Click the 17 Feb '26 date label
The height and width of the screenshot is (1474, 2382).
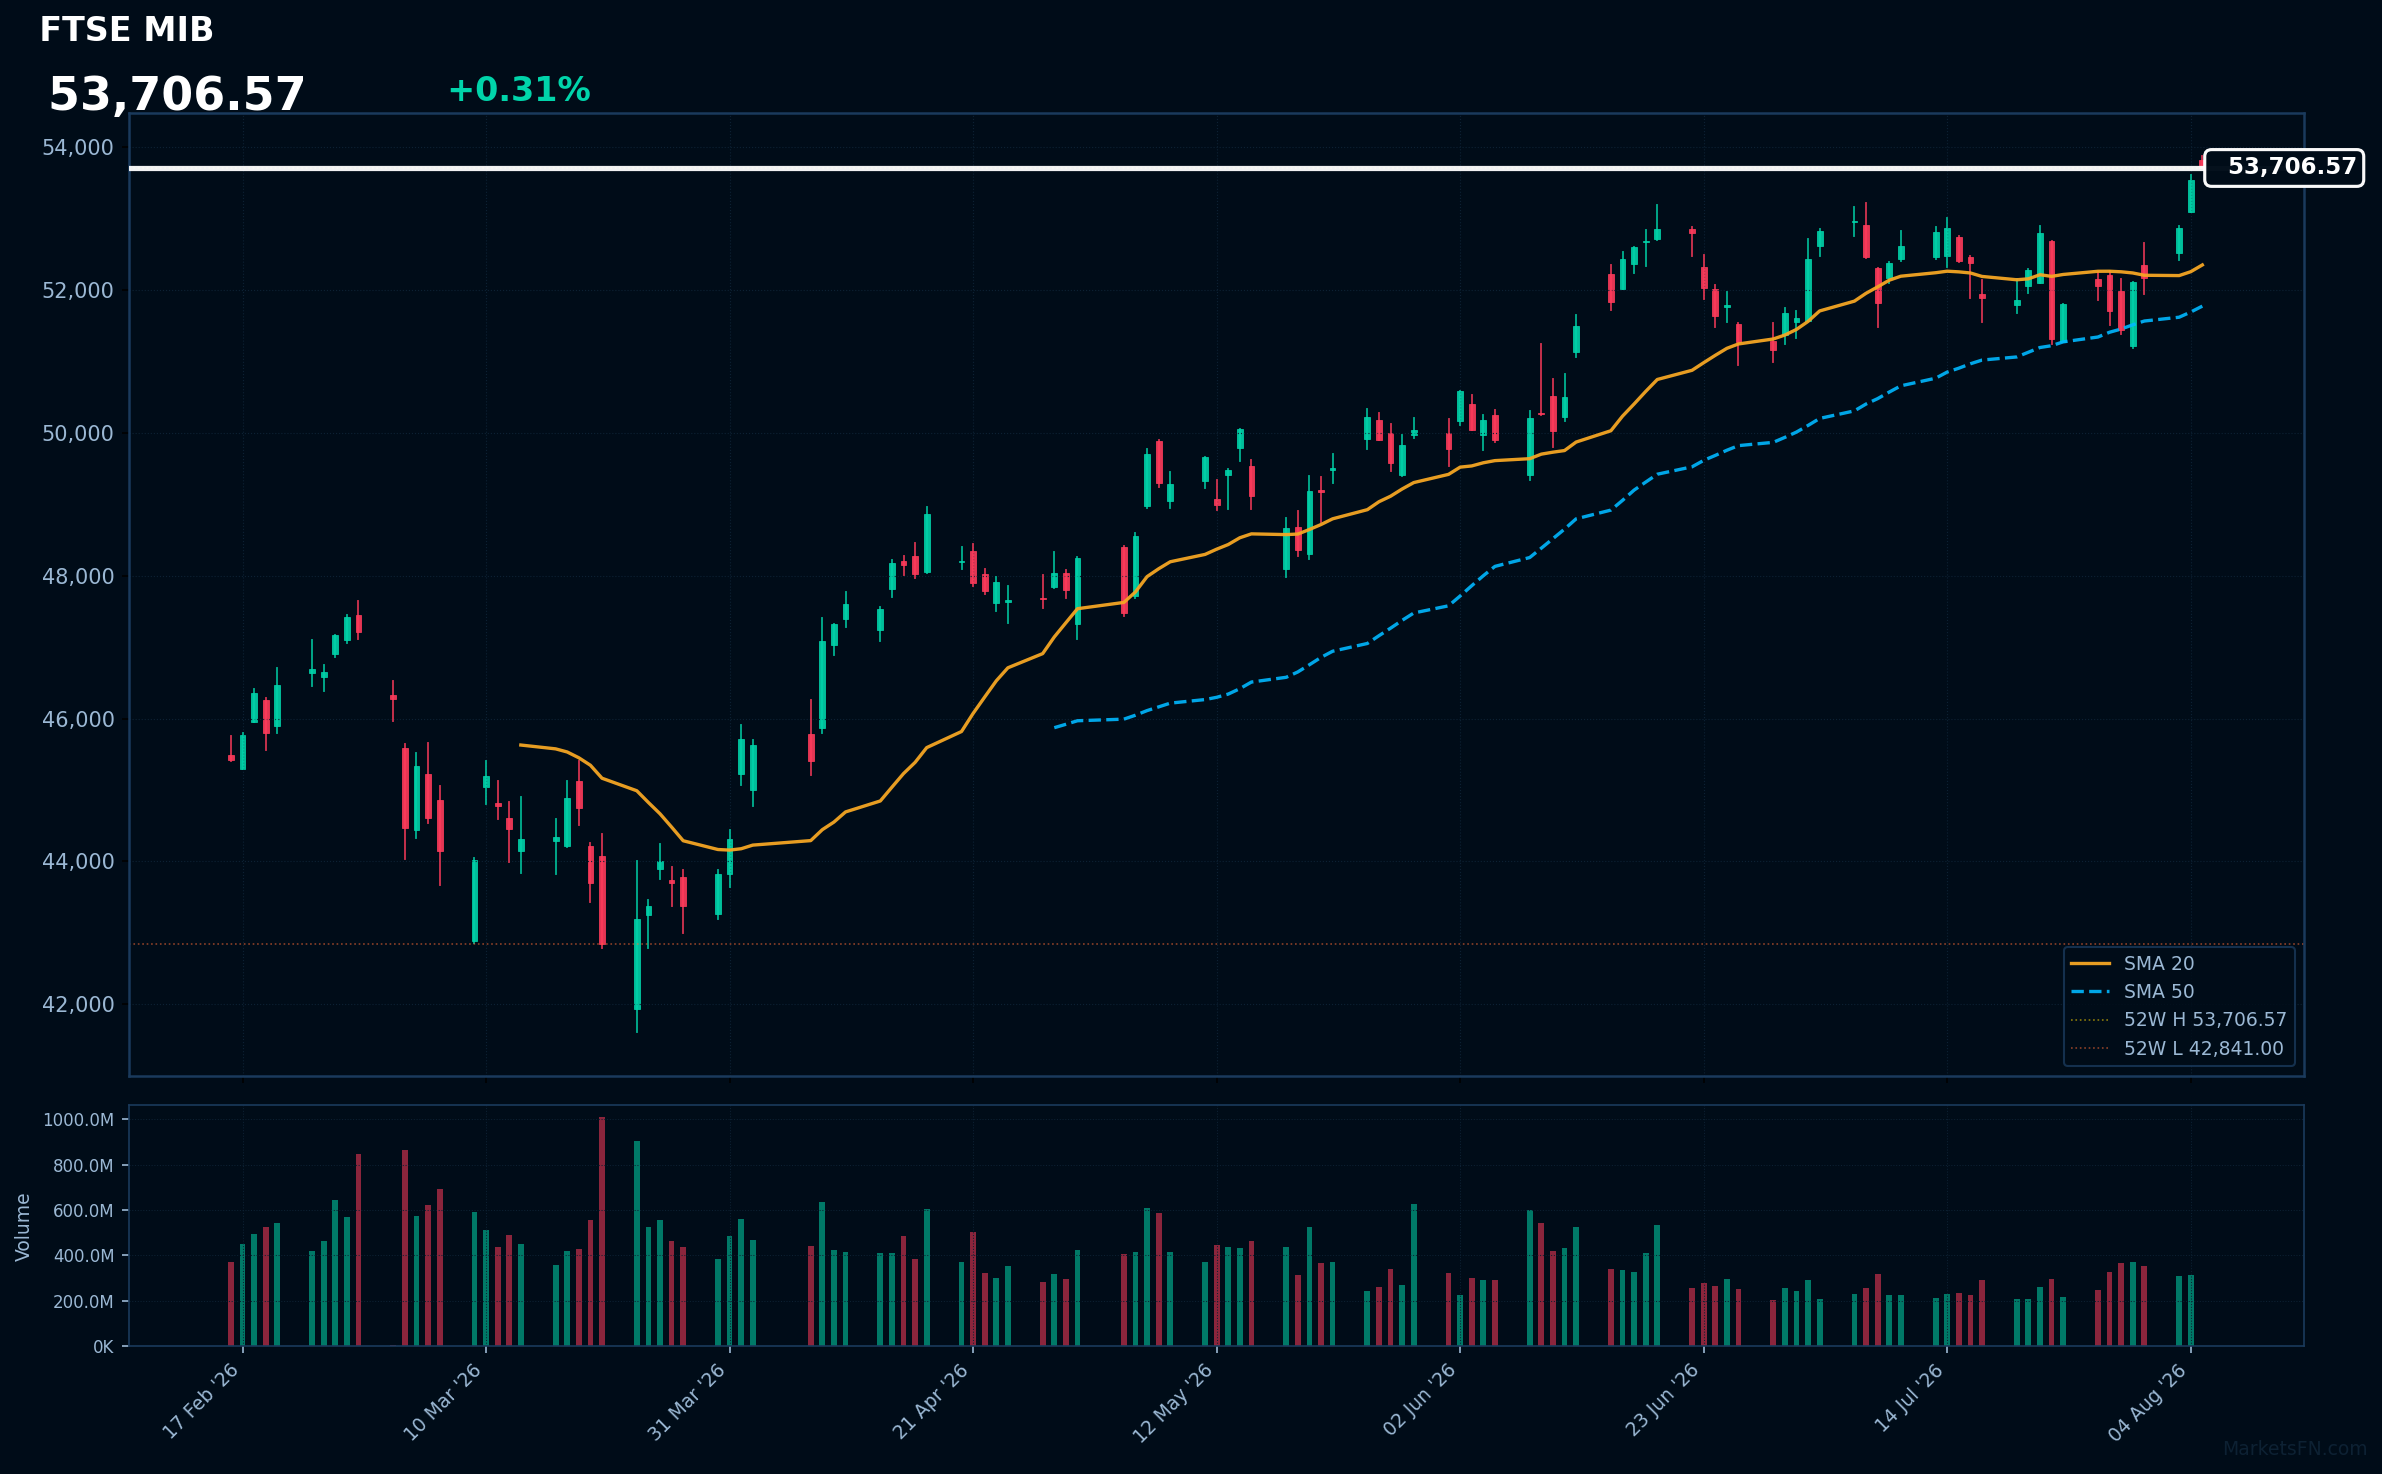(201, 1401)
